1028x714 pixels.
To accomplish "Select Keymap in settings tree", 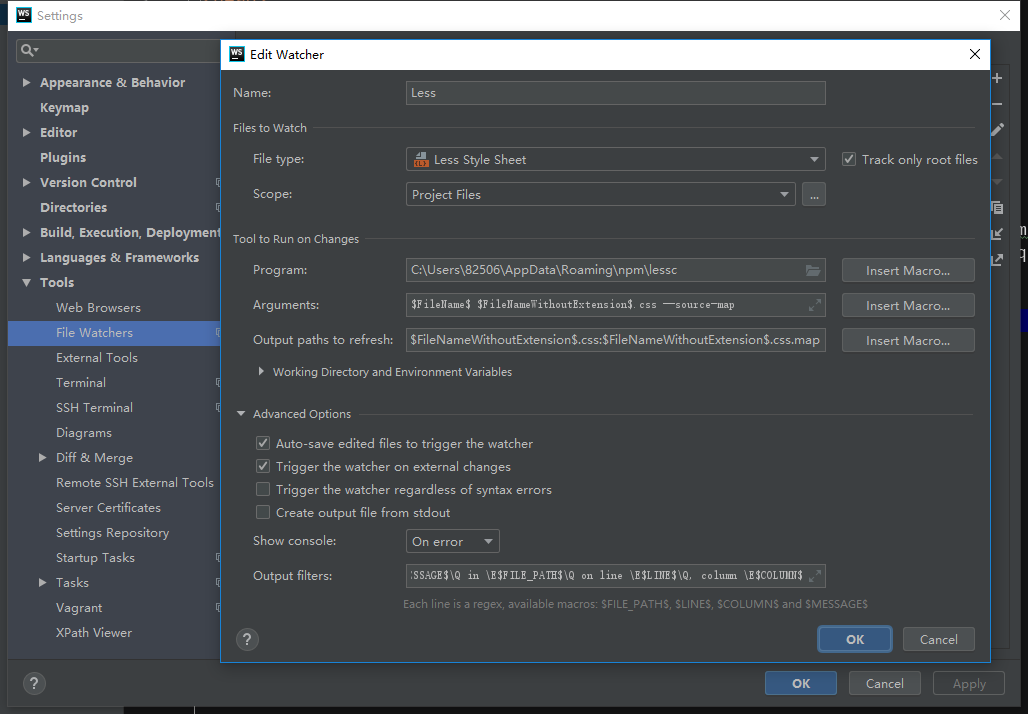I will (64, 108).
